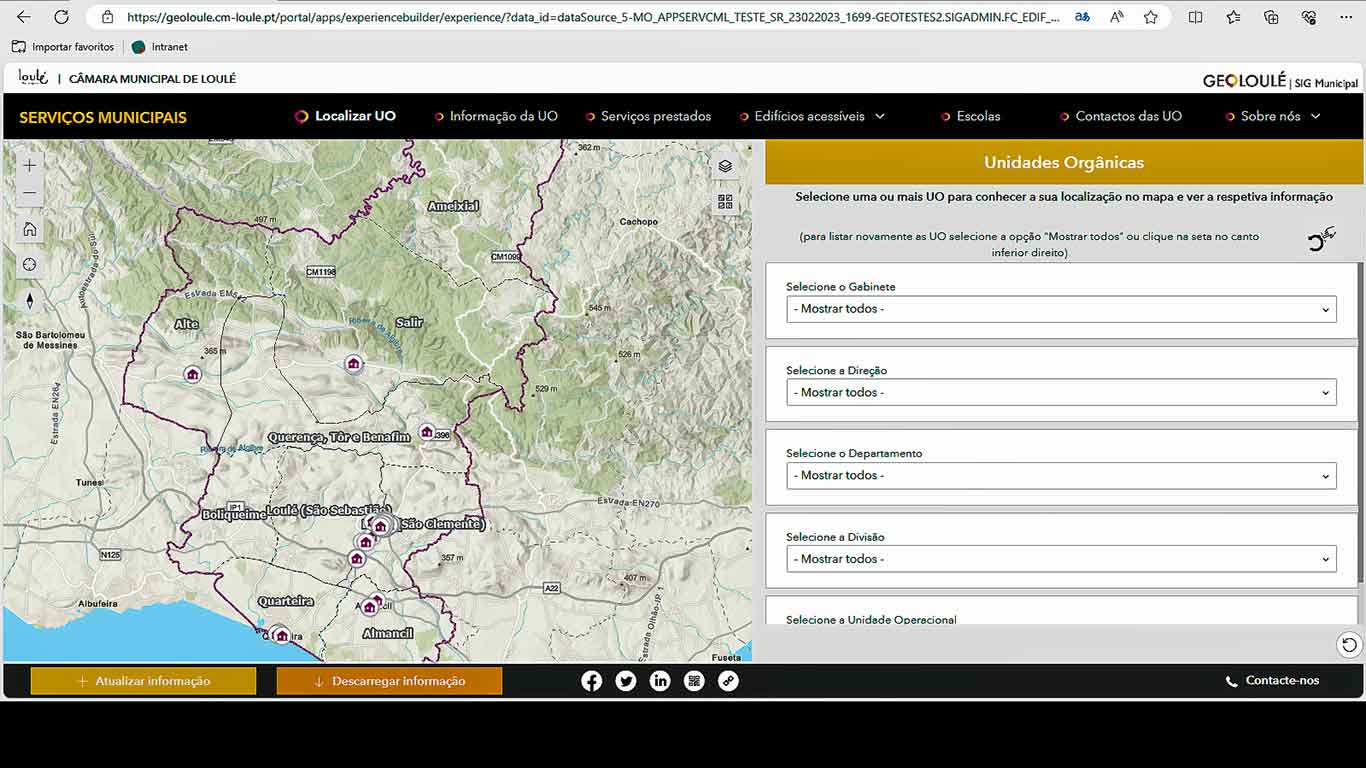The height and width of the screenshot is (768, 1366).
Task: View site security lock information
Action: (x=107, y=17)
